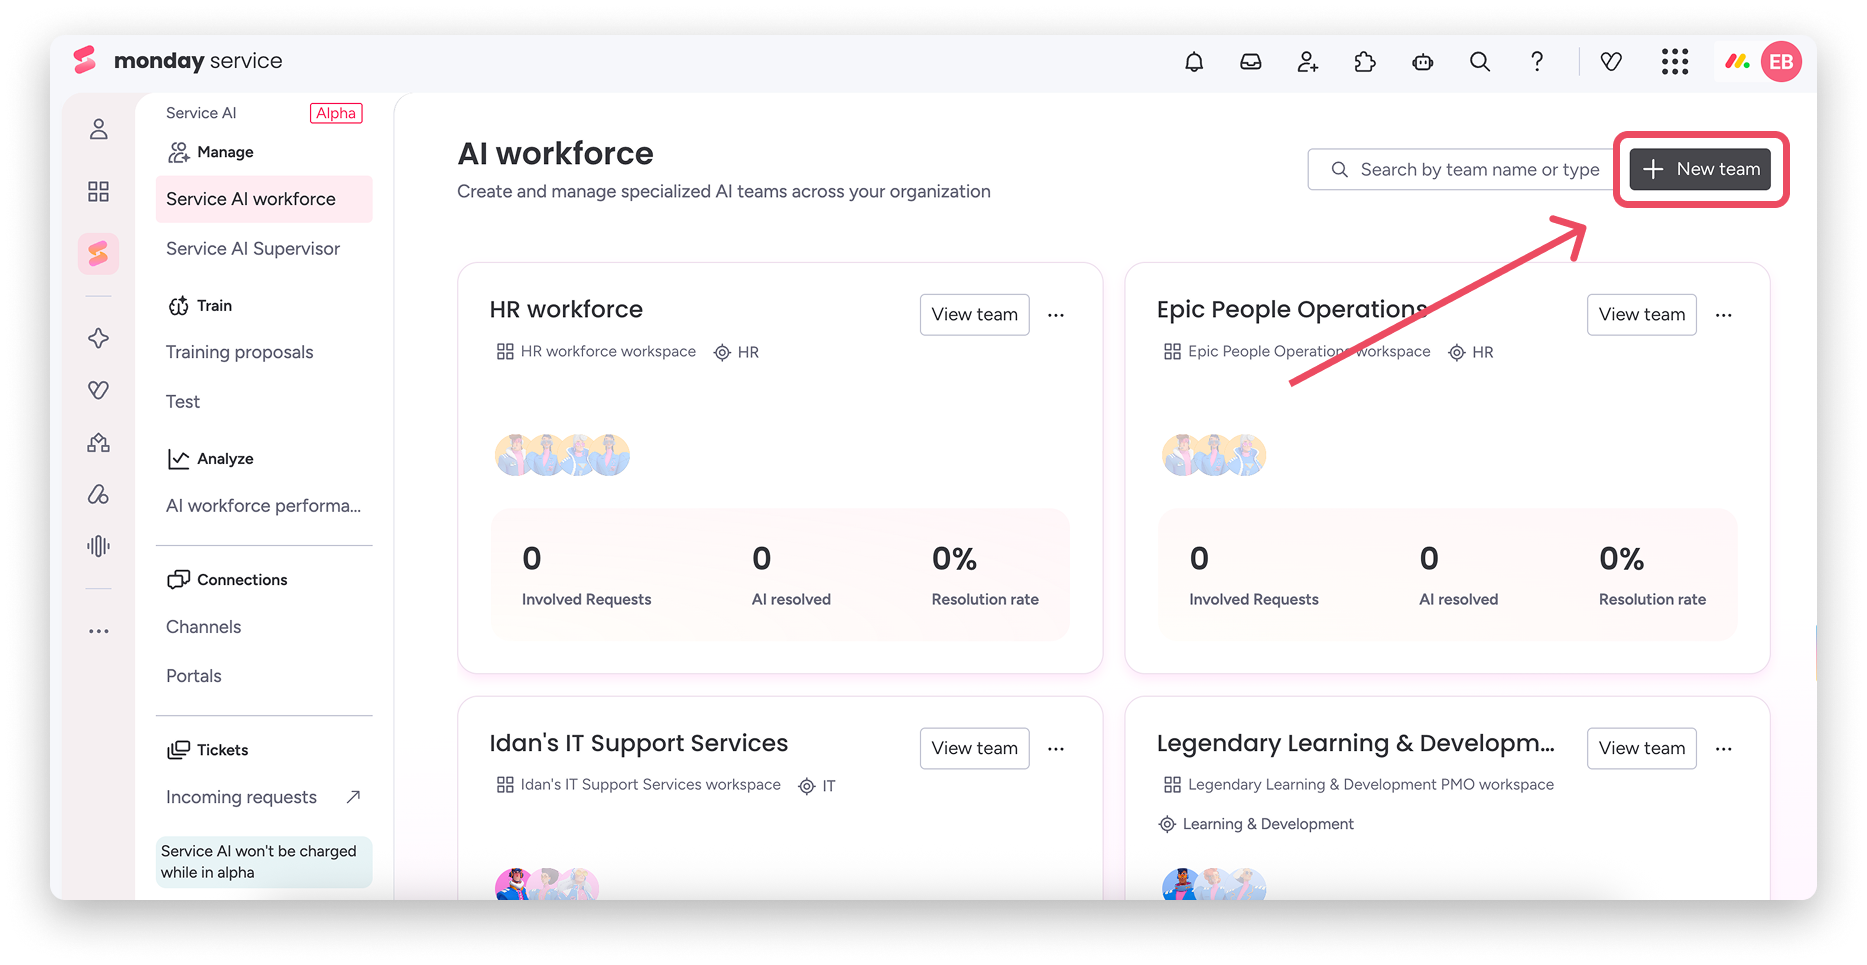Open the inbox tray icon

1251,62
